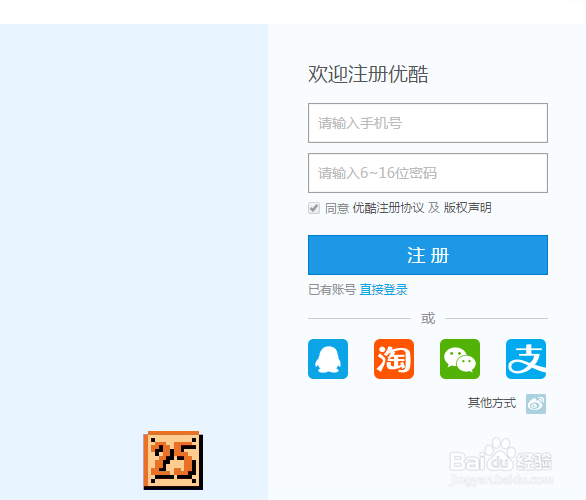The image size is (586, 500).
Task: Toggle the 同意 agreement checkbox
Action: click(x=314, y=208)
